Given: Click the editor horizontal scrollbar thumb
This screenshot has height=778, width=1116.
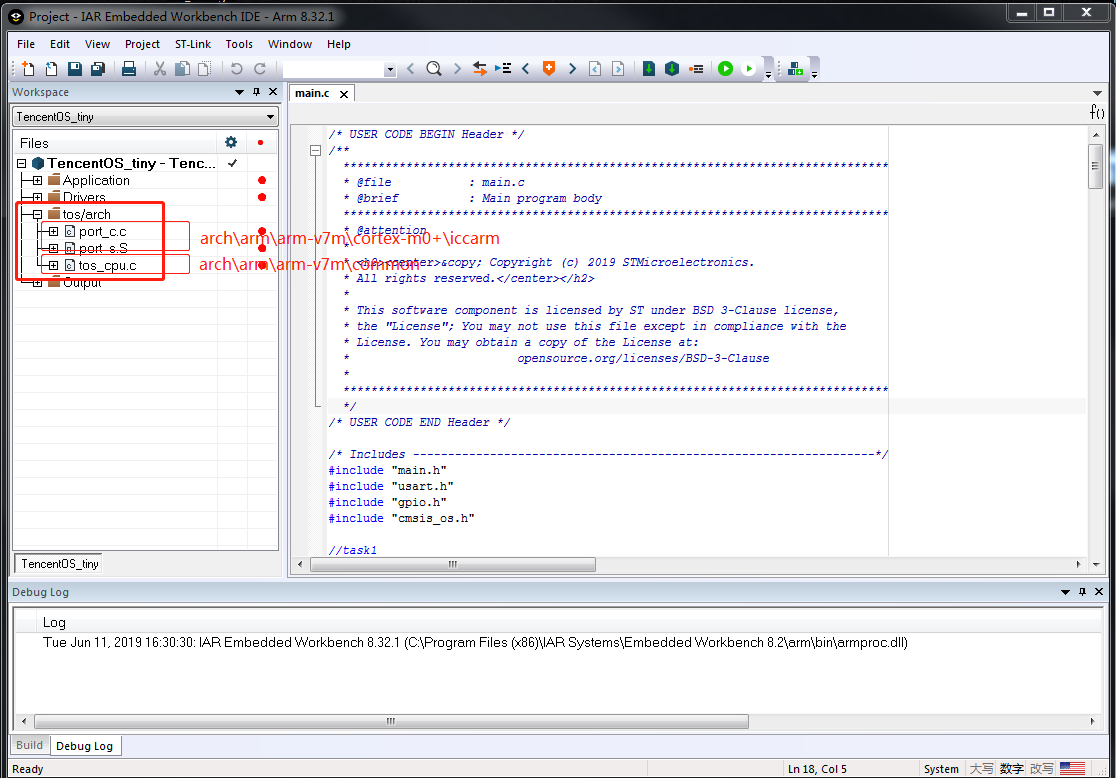Looking at the screenshot, I should click(452, 564).
